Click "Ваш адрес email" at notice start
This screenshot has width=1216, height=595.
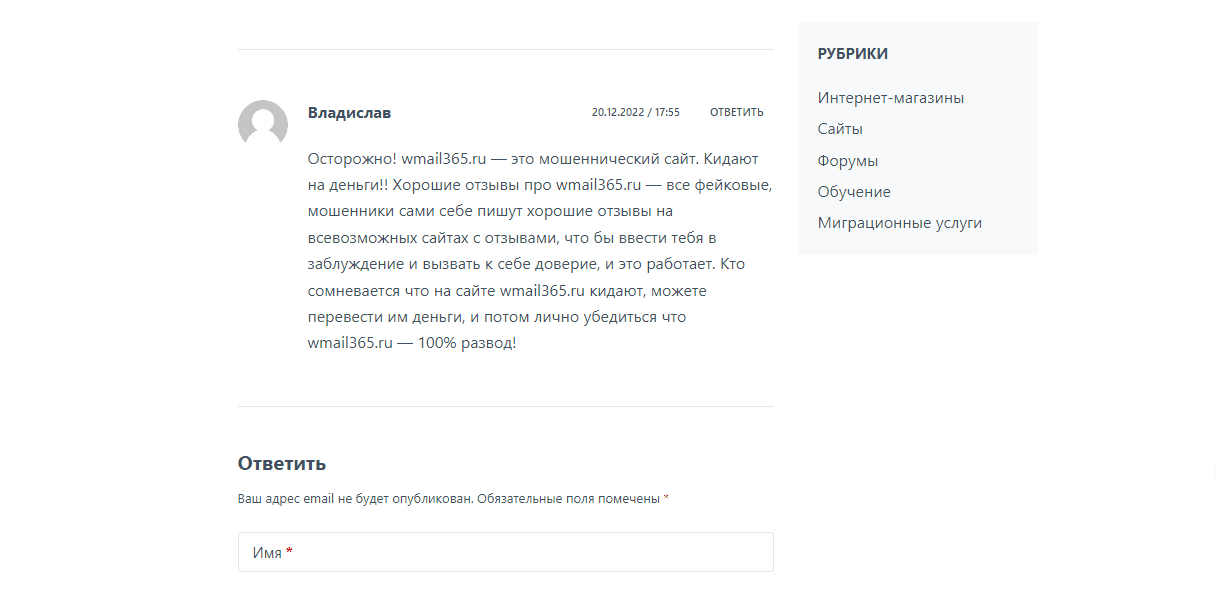[x=284, y=498]
